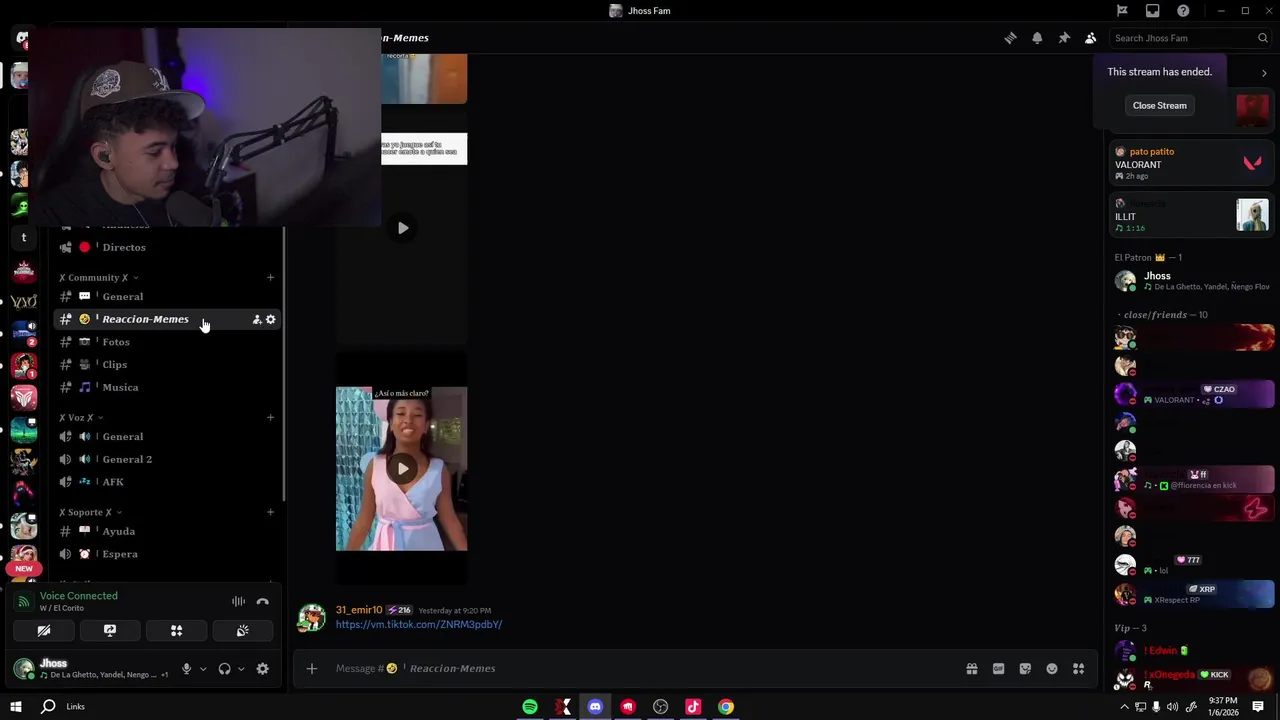Collapse the Soporte category

(x=90, y=512)
